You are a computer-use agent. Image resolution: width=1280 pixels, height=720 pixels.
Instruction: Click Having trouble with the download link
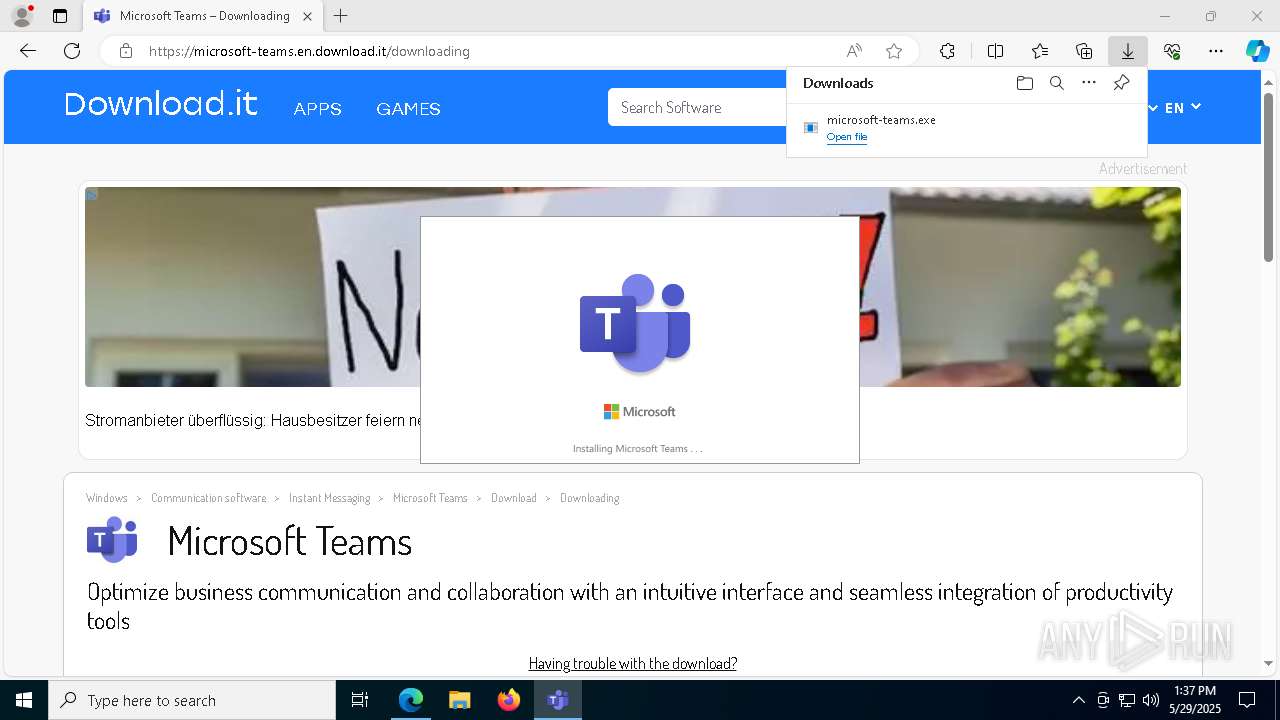click(x=633, y=663)
